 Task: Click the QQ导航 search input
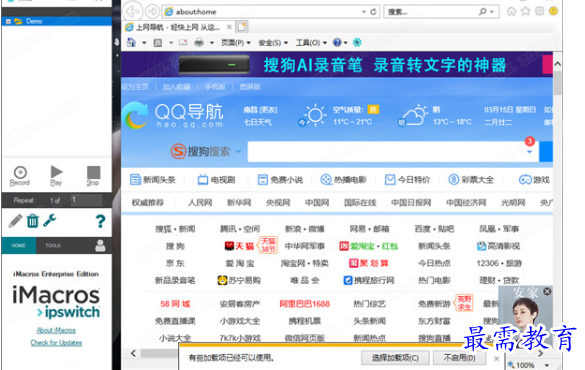392,151
